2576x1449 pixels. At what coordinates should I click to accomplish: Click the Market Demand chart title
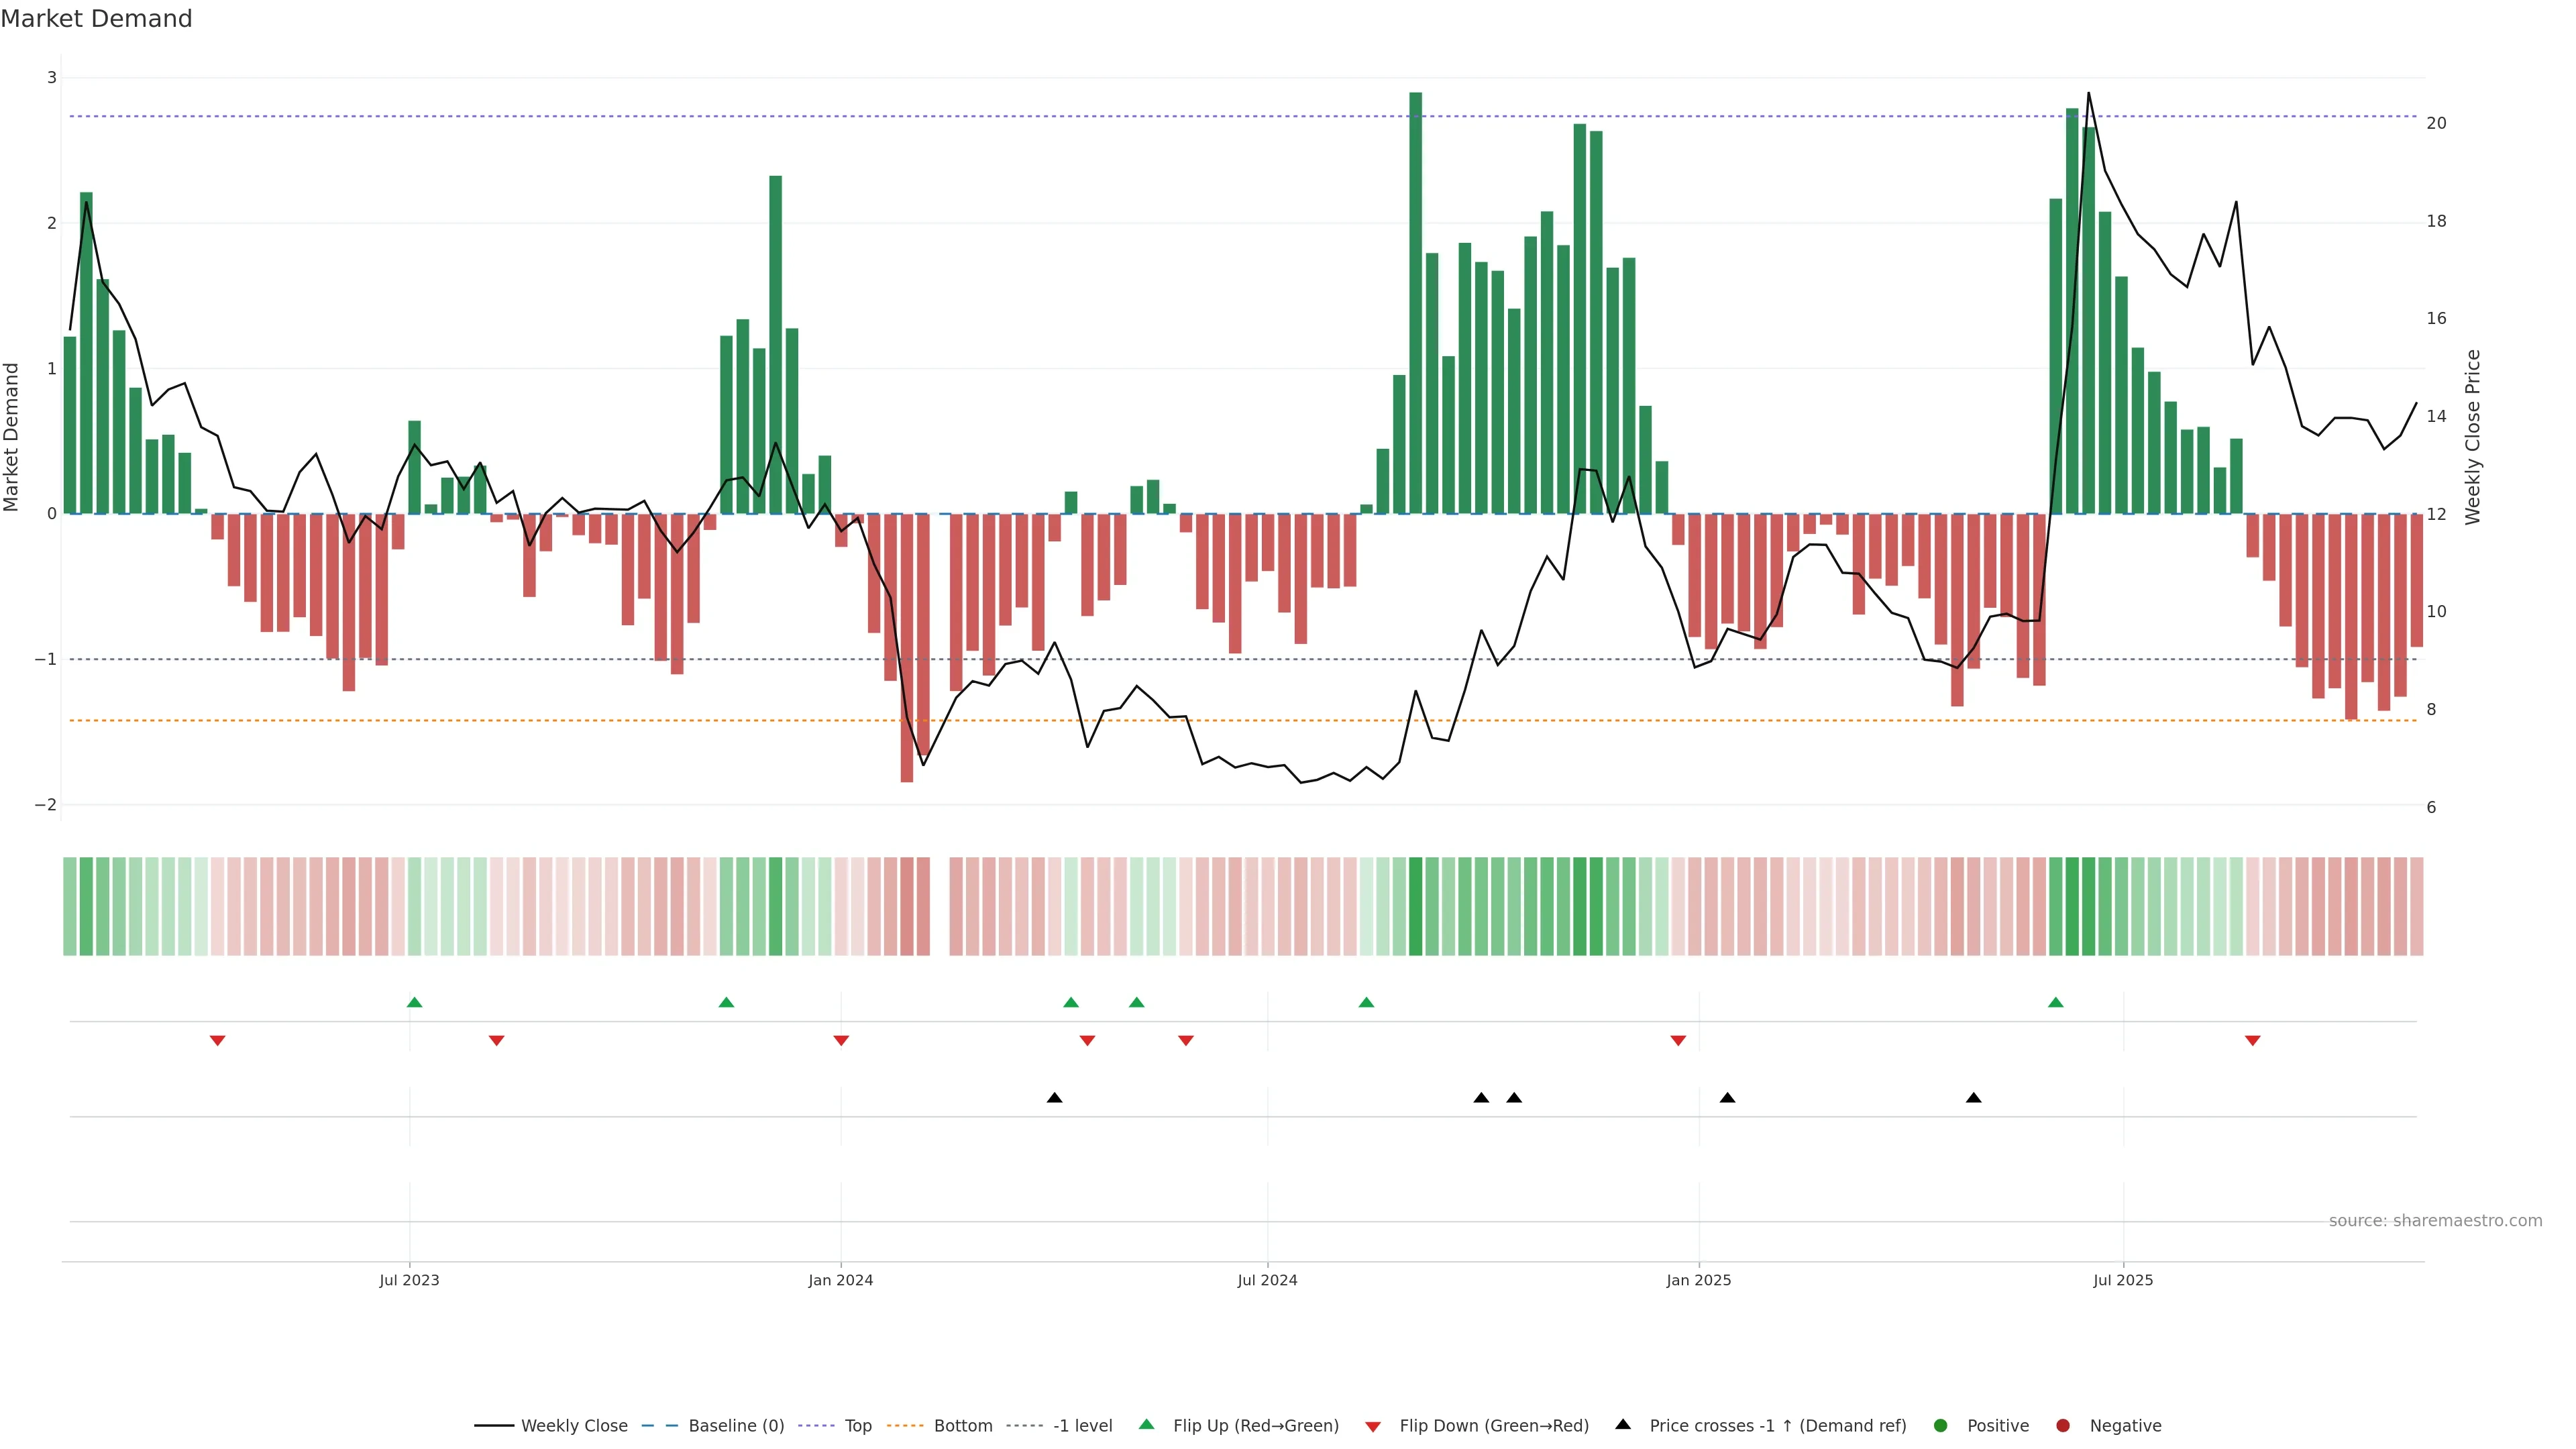click(96, 19)
